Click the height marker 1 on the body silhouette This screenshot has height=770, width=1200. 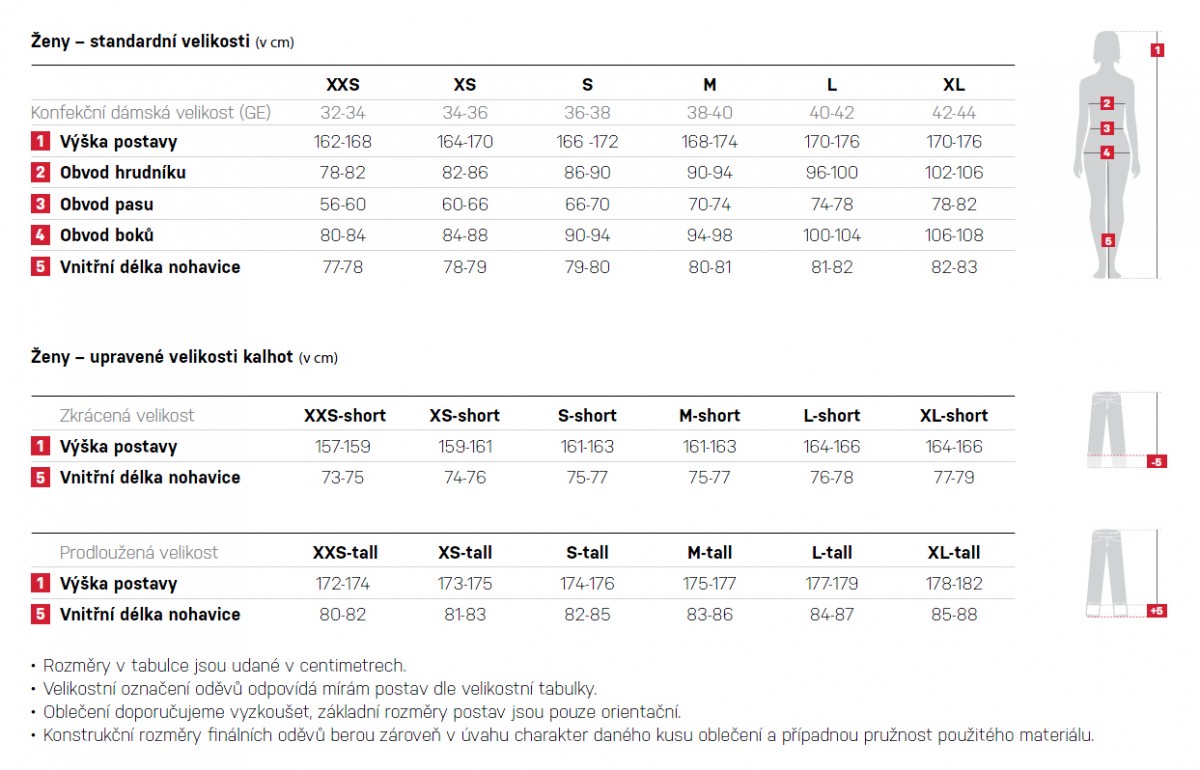[x=1157, y=49]
